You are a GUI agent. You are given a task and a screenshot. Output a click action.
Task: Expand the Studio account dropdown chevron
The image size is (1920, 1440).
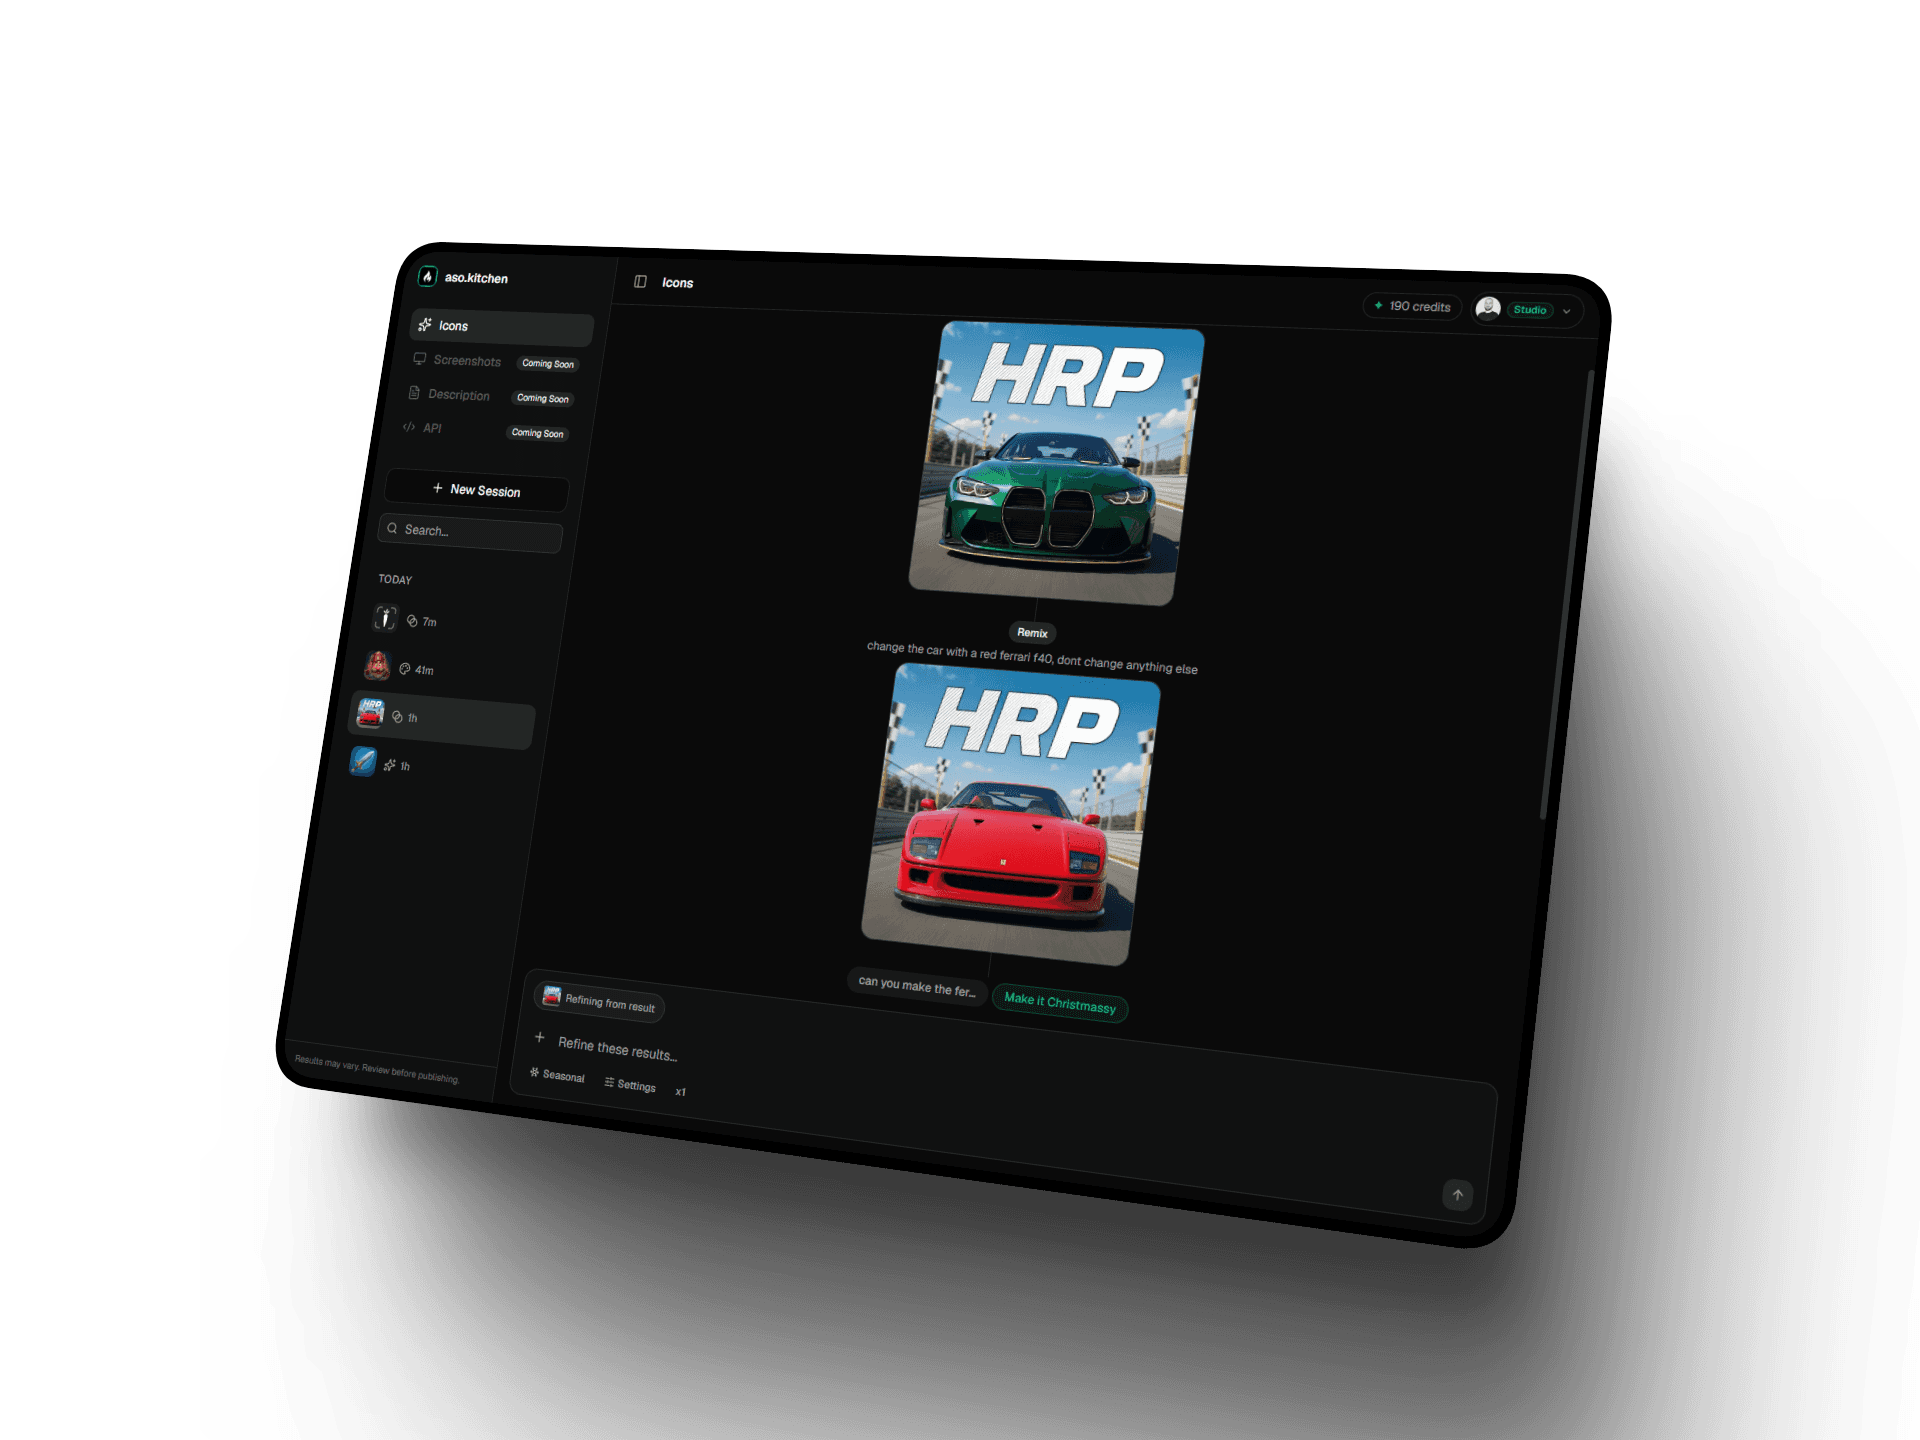coord(1567,311)
